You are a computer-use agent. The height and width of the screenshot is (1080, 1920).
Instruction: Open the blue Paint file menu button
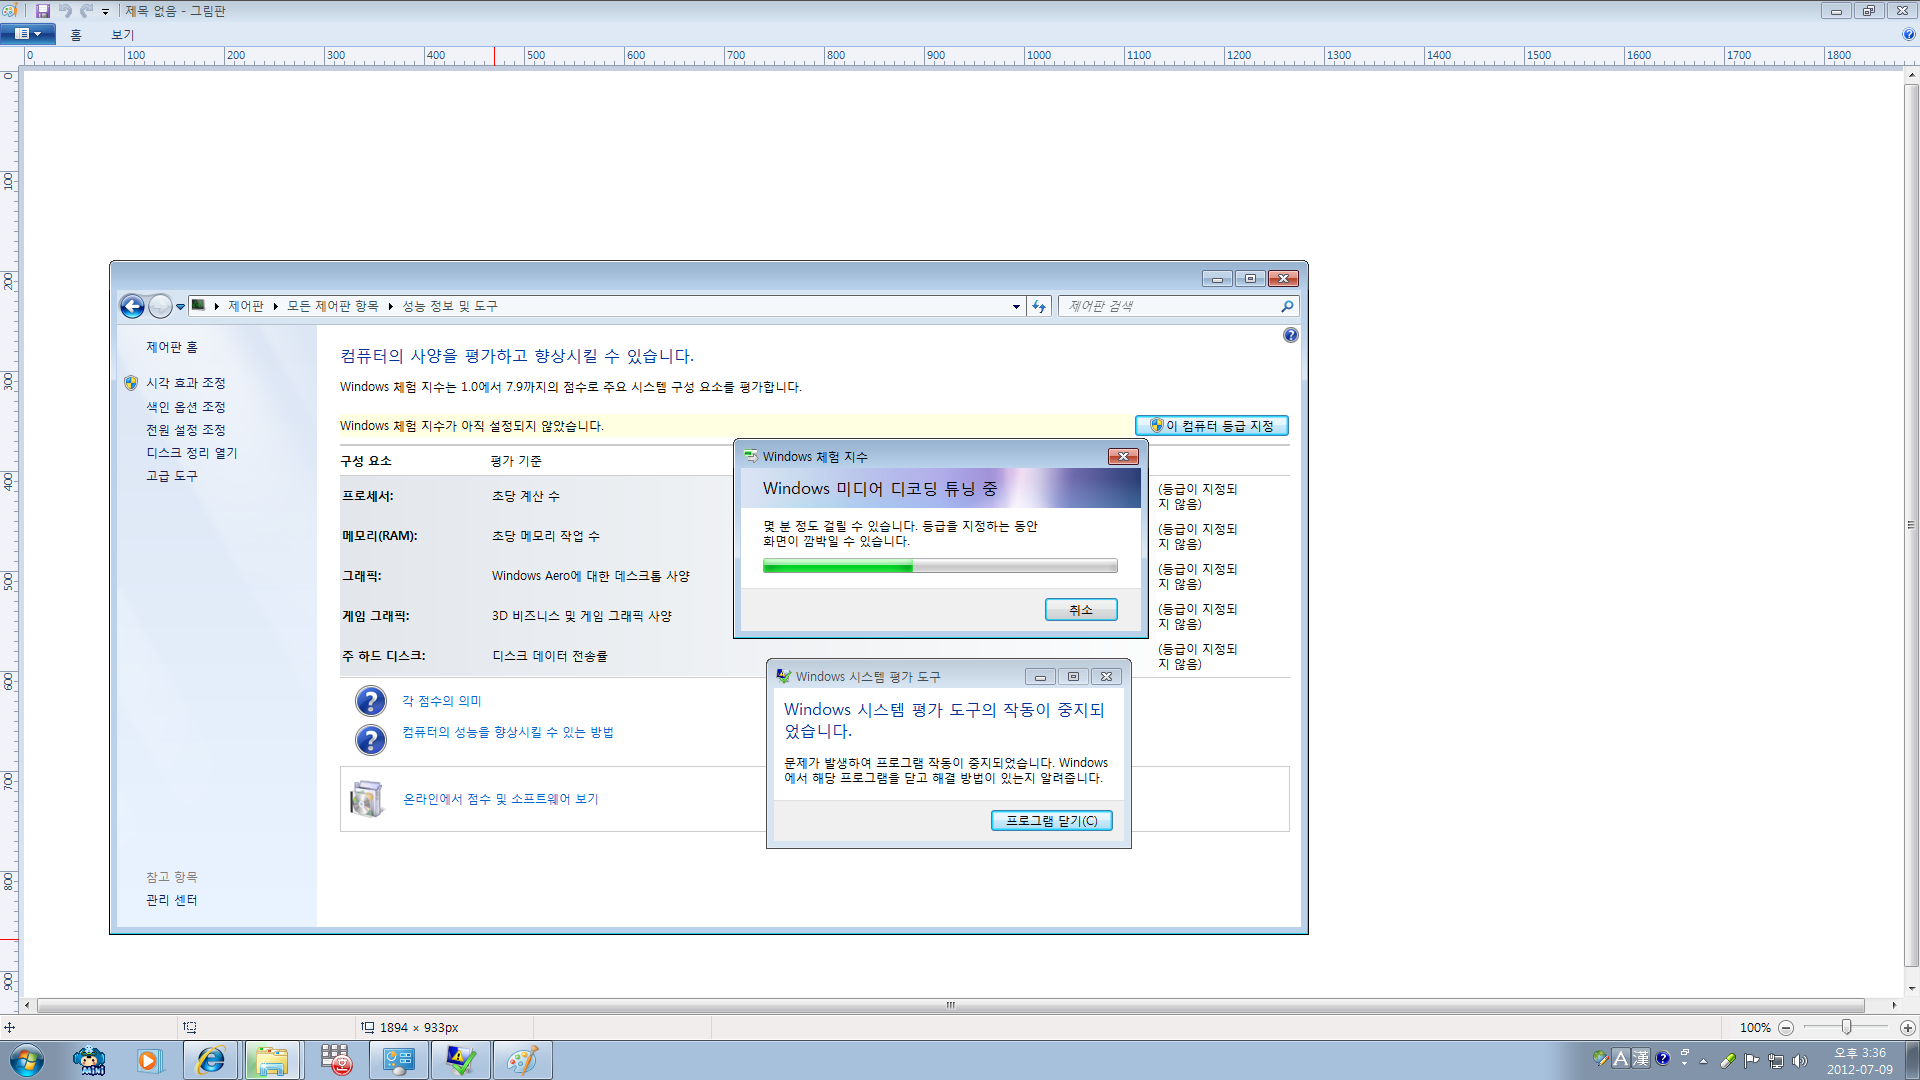pyautogui.click(x=27, y=34)
